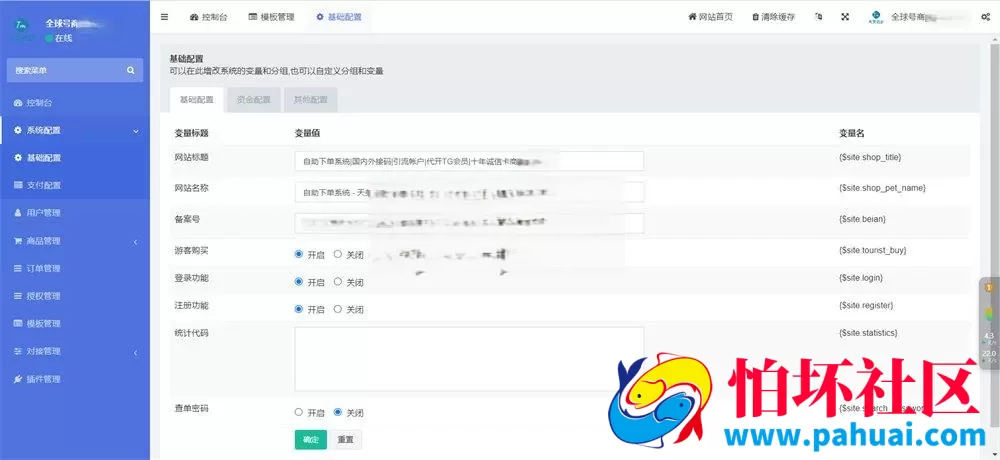Click the search magnifier icon in sidebar
The height and width of the screenshot is (460, 1000).
click(131, 70)
